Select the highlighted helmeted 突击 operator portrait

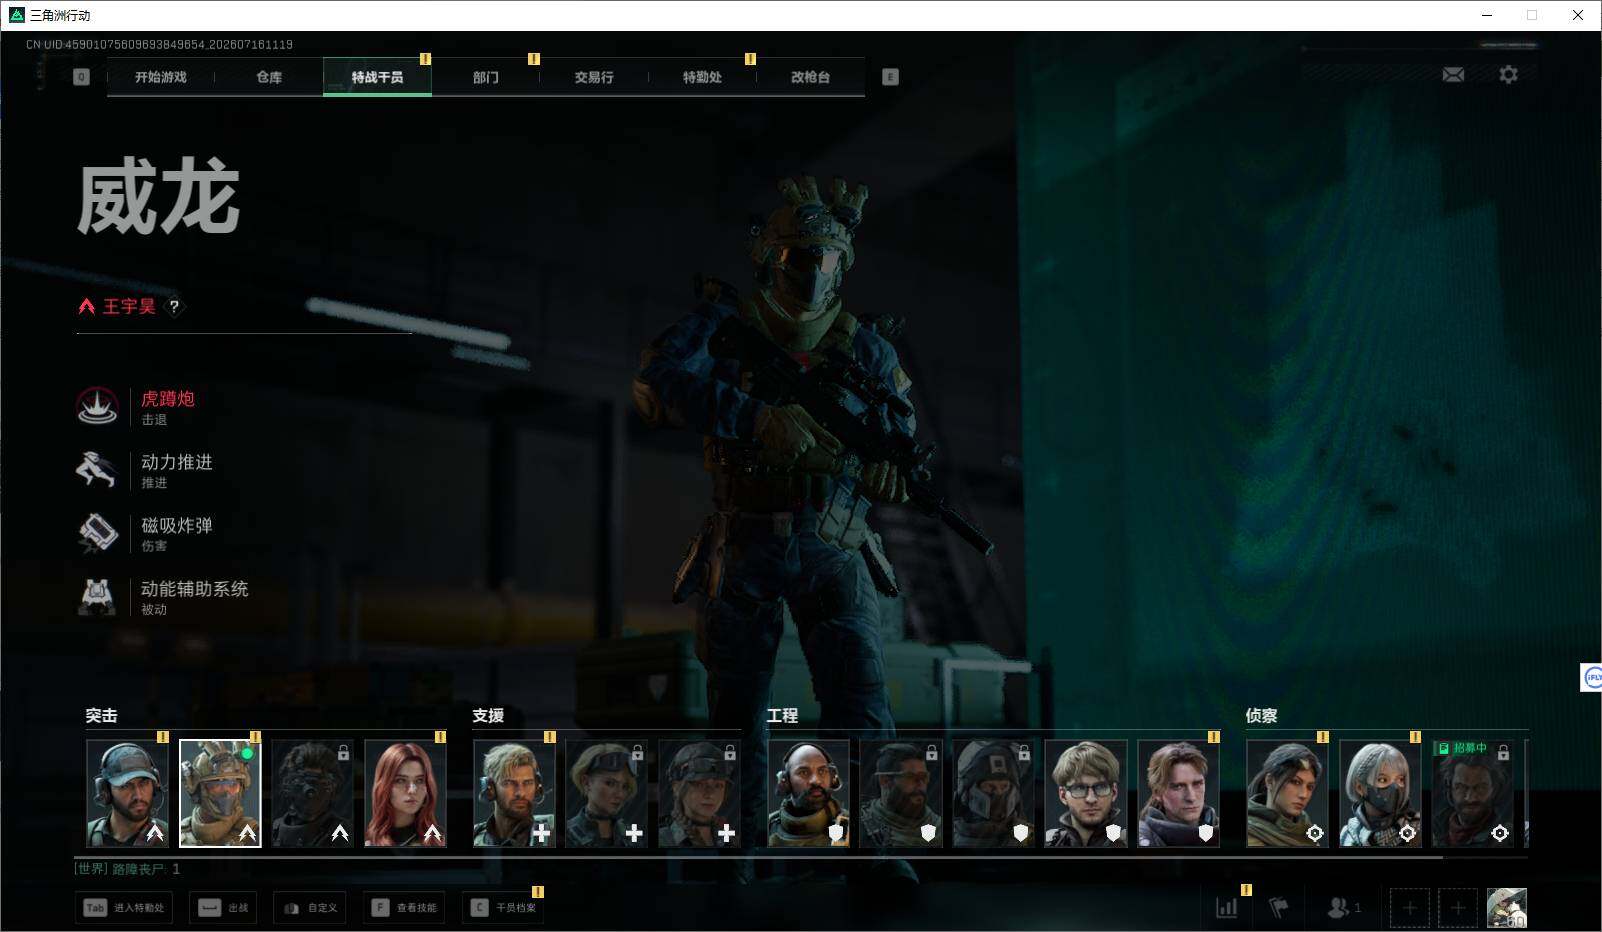[220, 794]
